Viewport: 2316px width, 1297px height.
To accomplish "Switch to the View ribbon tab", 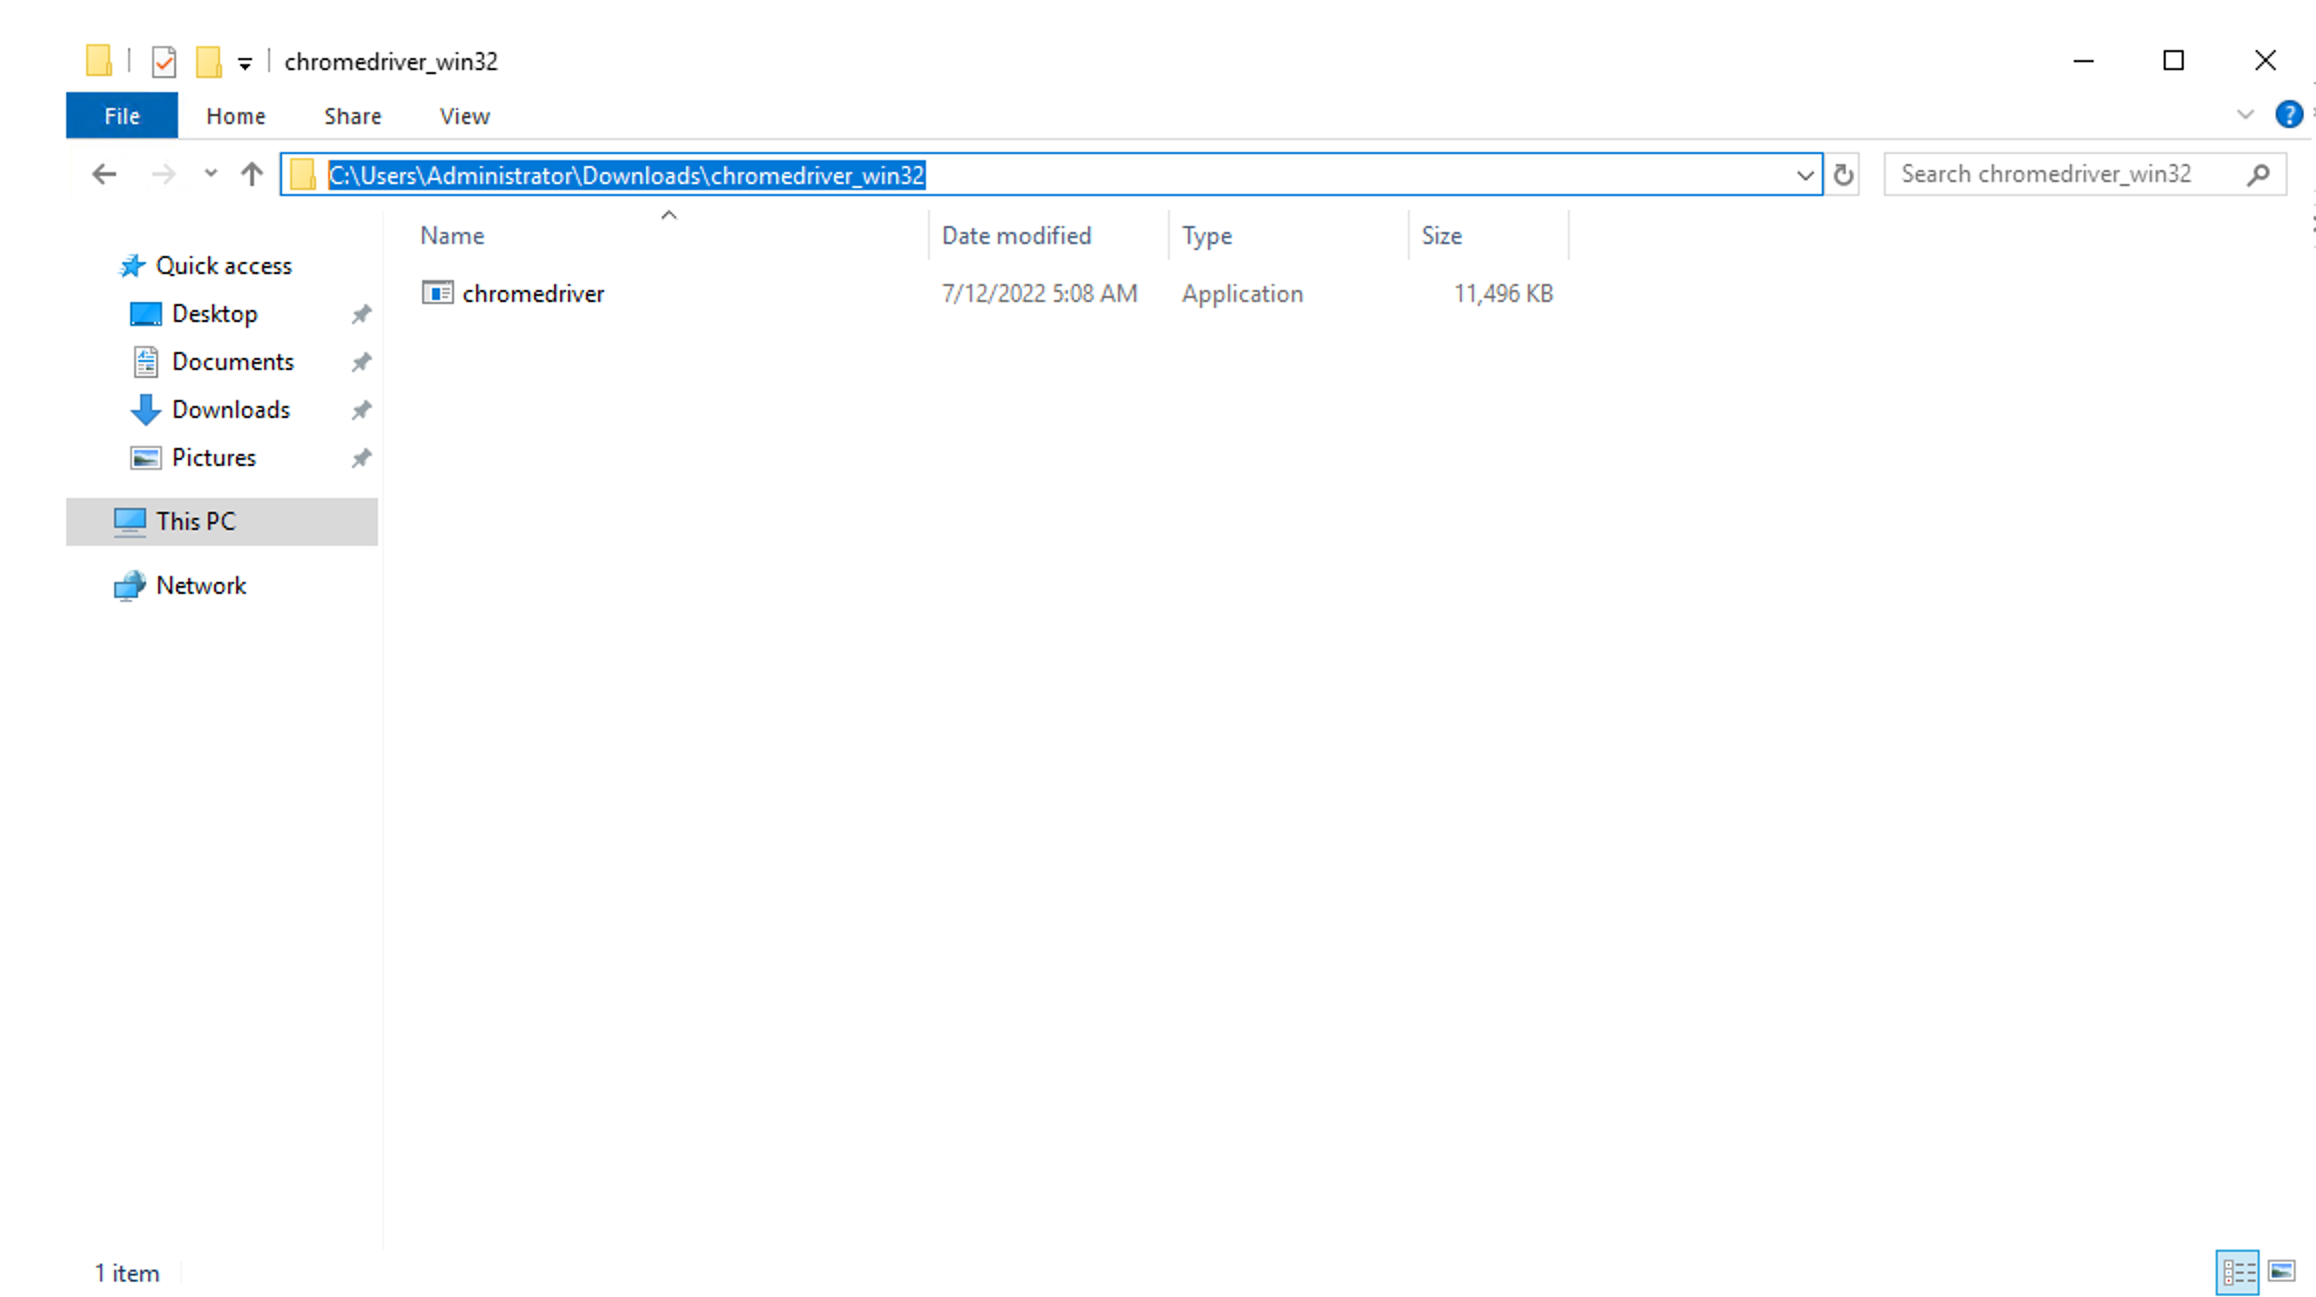I will [464, 116].
